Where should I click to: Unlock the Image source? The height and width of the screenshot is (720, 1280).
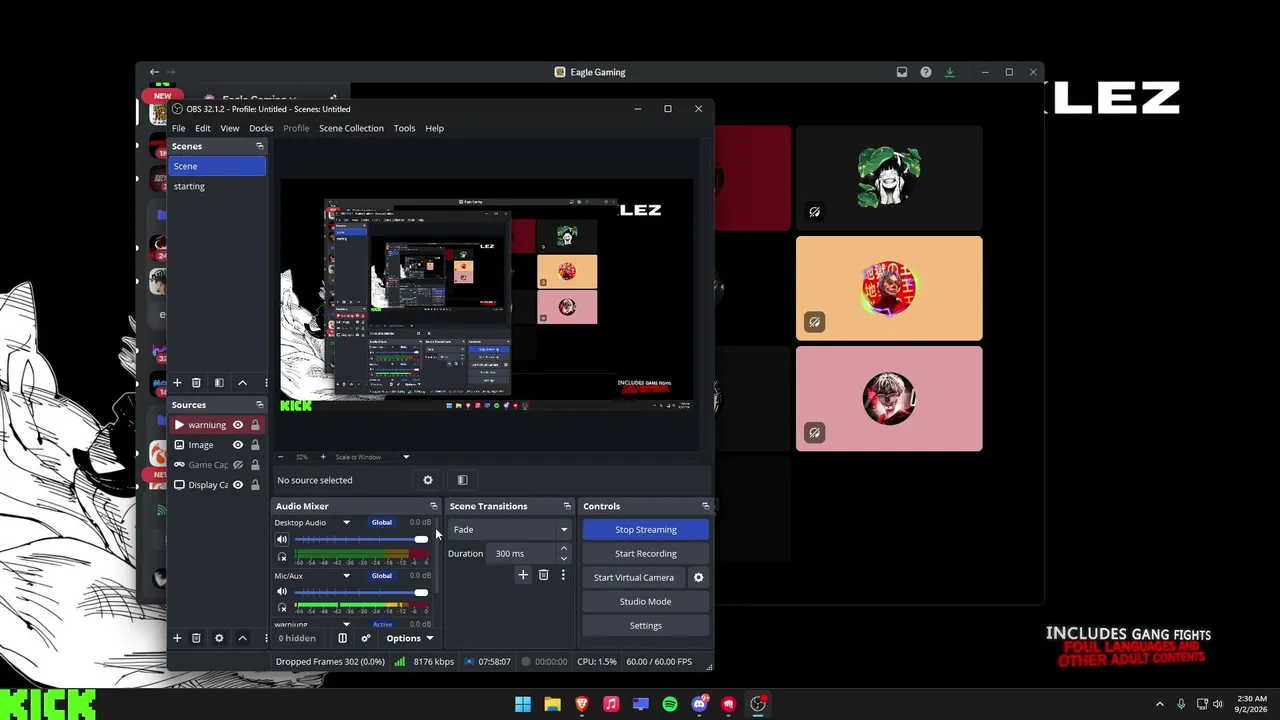click(255, 445)
